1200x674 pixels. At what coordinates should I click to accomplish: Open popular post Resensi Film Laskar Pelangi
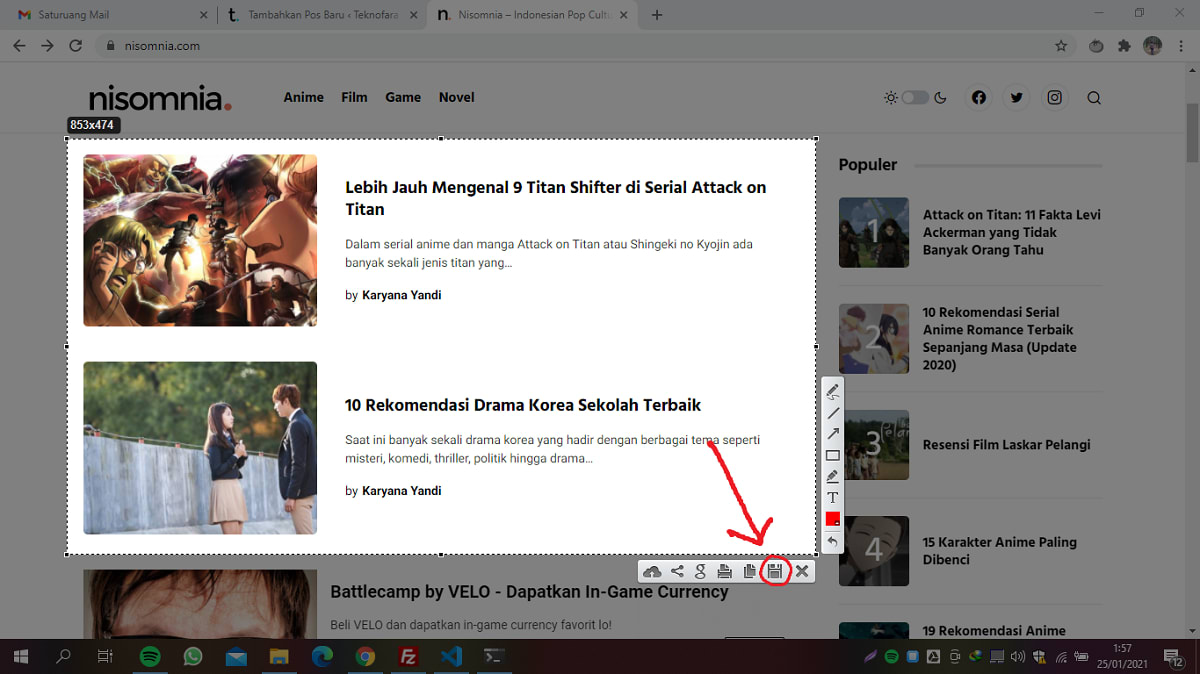(x=1006, y=445)
